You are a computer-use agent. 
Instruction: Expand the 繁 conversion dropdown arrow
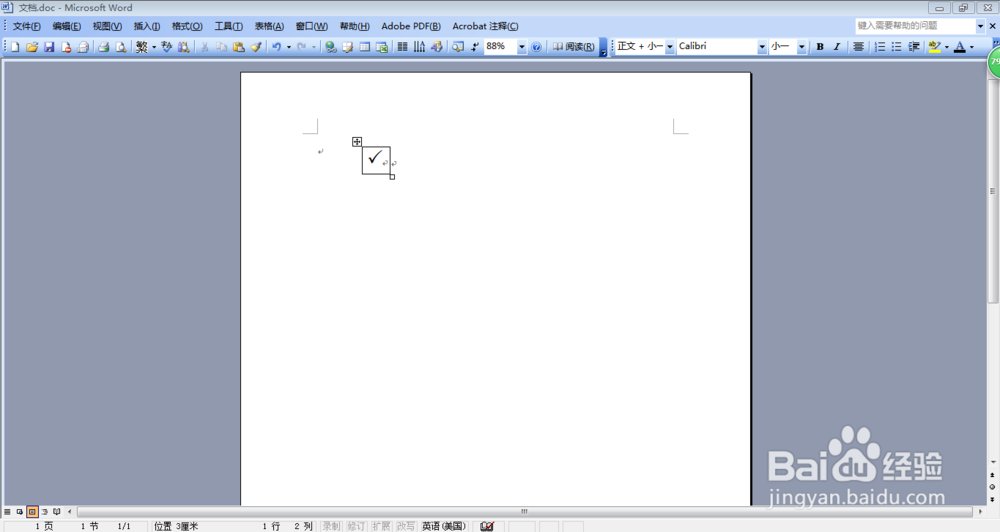(x=154, y=47)
